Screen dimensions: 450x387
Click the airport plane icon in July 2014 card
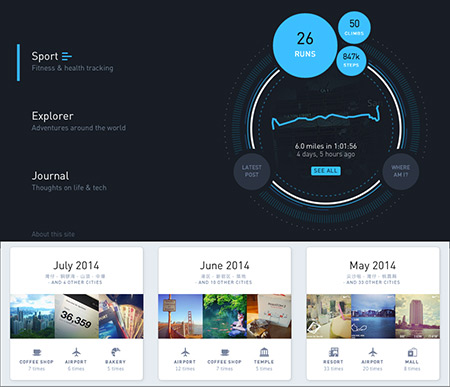tap(76, 352)
